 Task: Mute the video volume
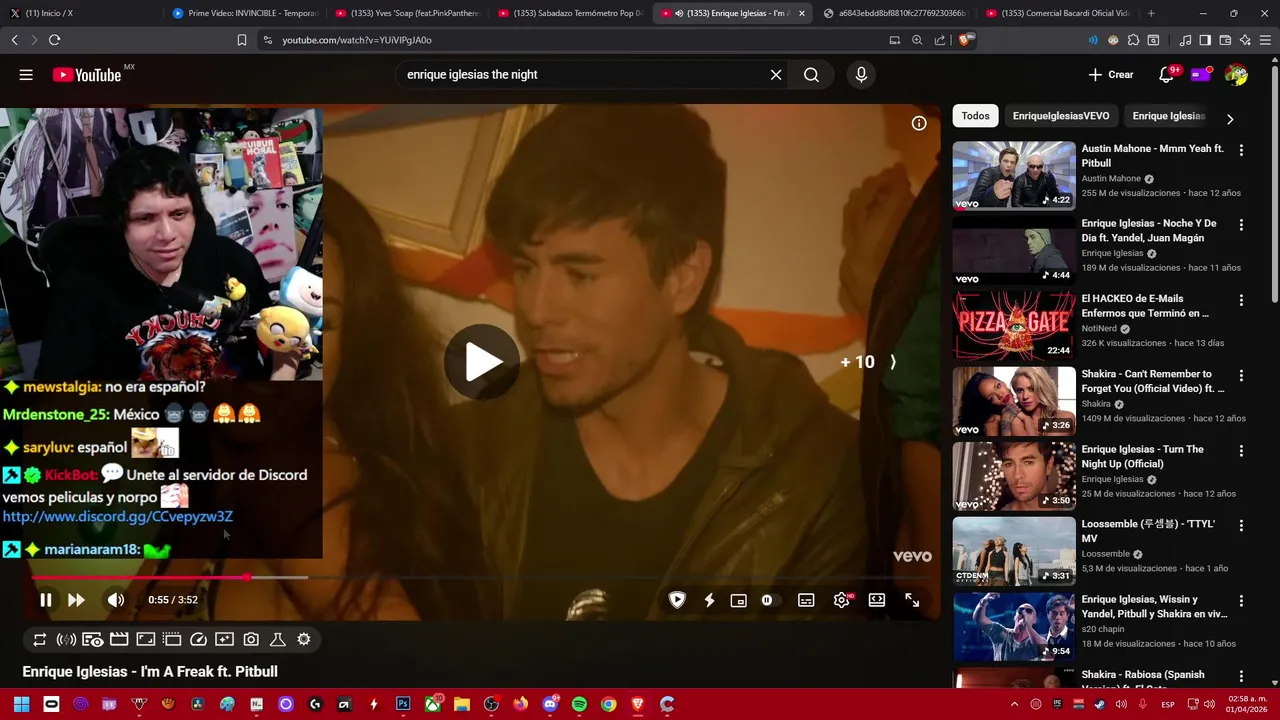[x=115, y=600]
